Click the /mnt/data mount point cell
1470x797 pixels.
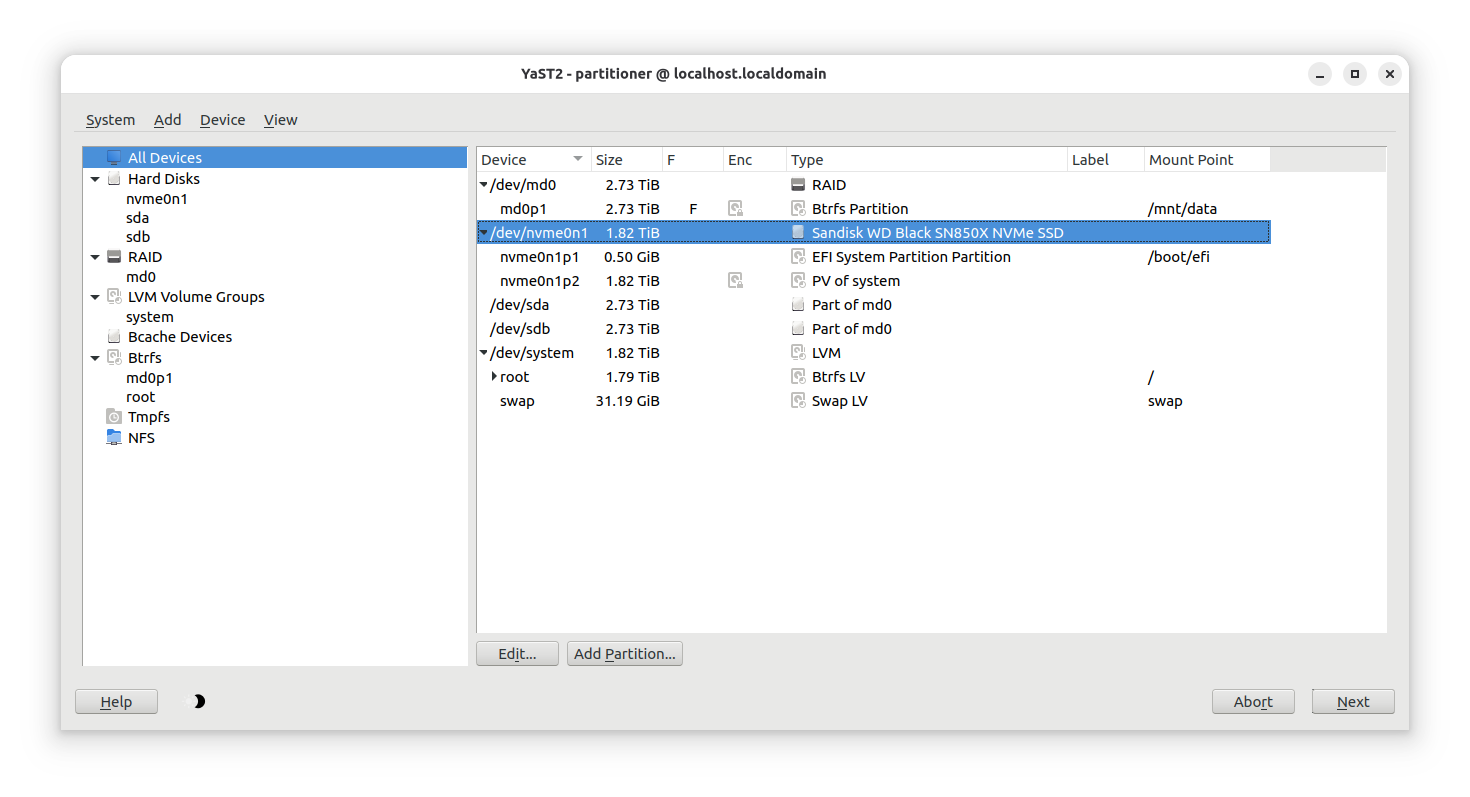[x=1182, y=209]
